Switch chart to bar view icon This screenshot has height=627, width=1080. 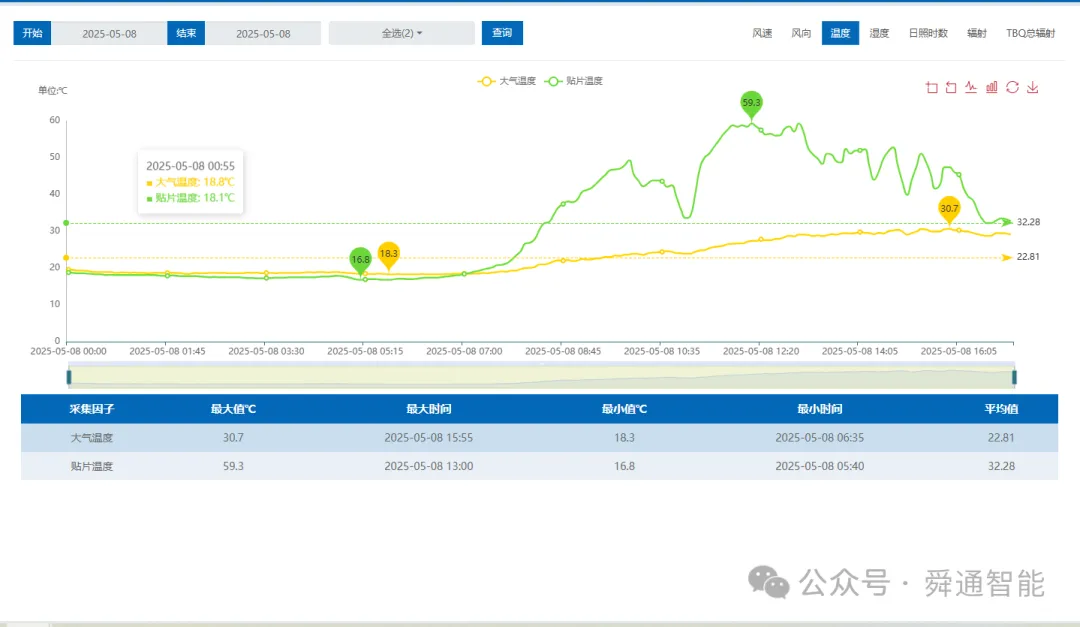pos(992,88)
